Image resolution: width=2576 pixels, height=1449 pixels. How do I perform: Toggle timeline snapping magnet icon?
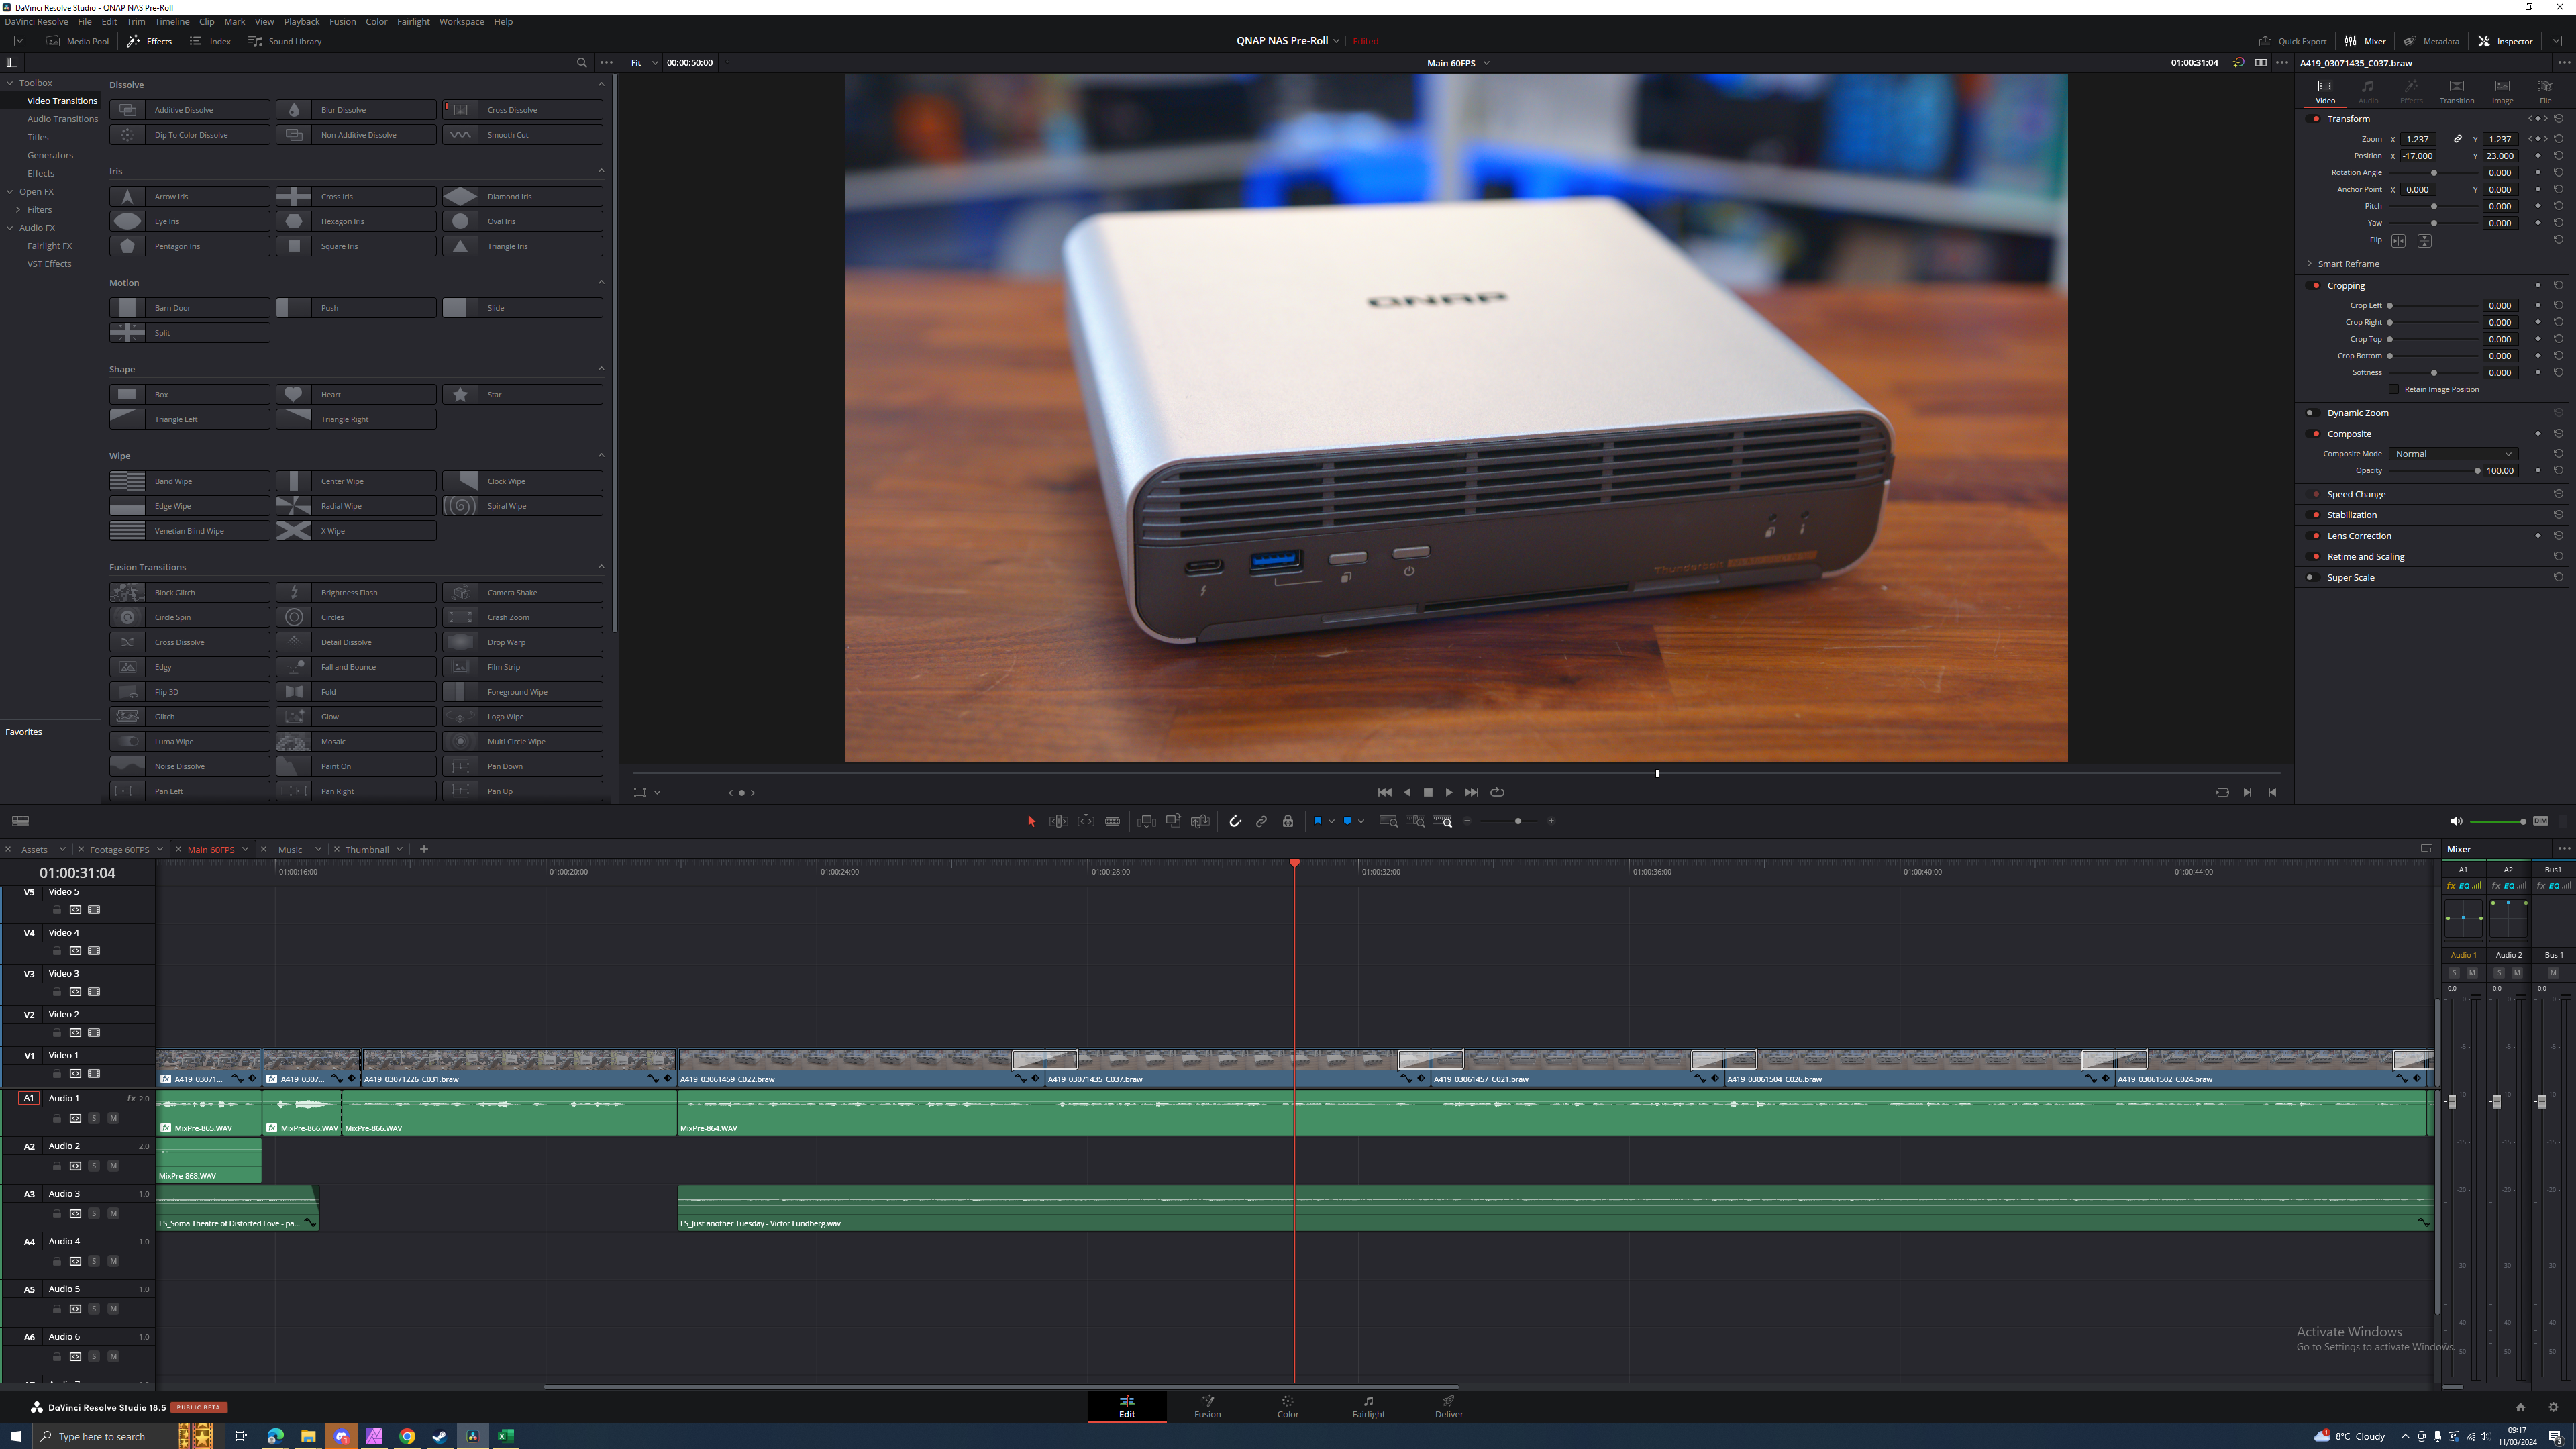[x=1235, y=821]
